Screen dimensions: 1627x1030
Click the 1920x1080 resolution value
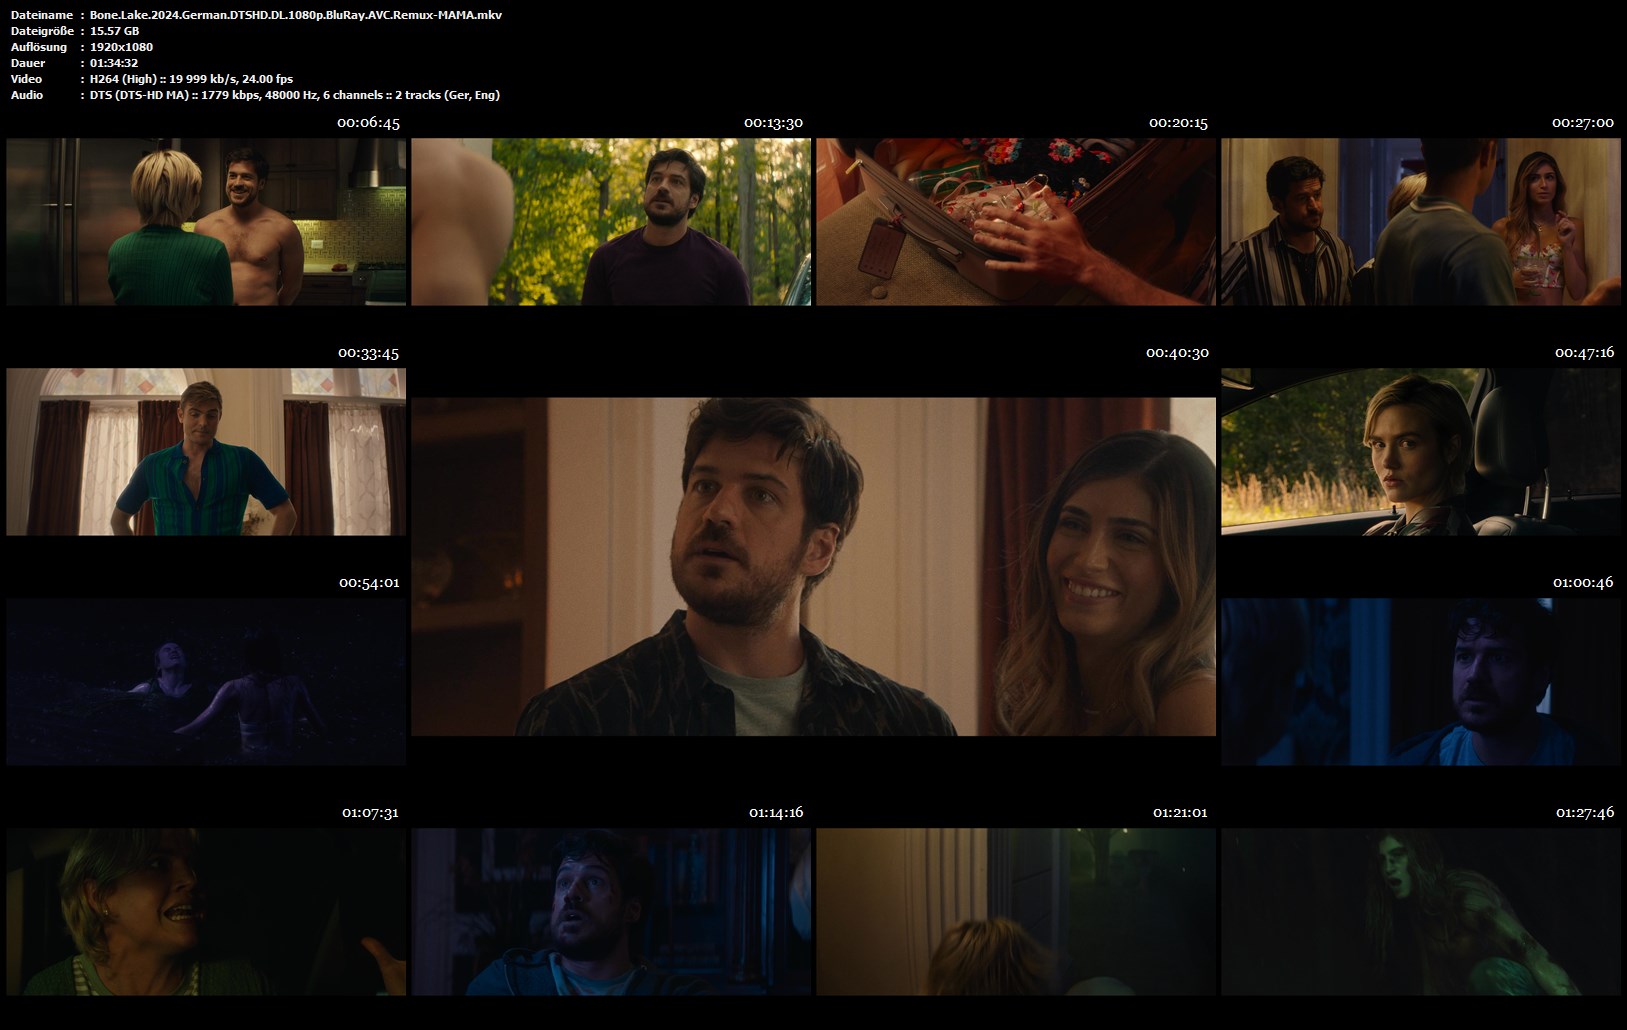coord(121,47)
